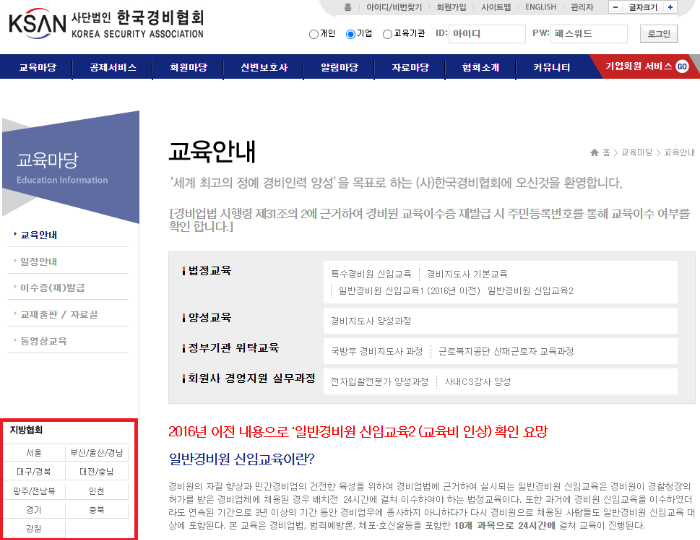Select the 기업 radio button
The height and width of the screenshot is (540, 700).
pyautogui.click(x=350, y=34)
